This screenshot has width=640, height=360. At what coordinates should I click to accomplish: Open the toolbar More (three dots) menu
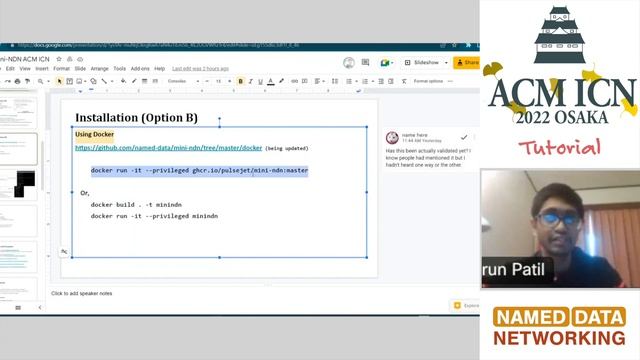(451, 81)
